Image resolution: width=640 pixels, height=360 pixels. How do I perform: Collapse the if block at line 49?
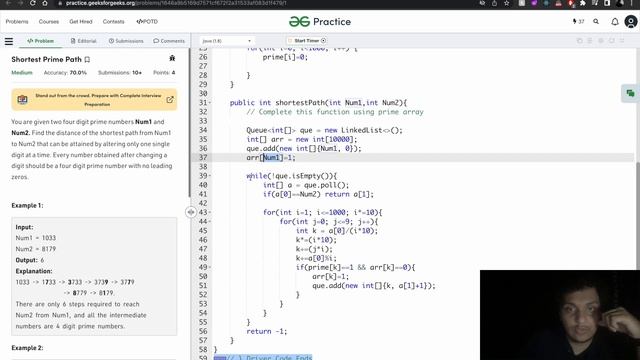210,267
